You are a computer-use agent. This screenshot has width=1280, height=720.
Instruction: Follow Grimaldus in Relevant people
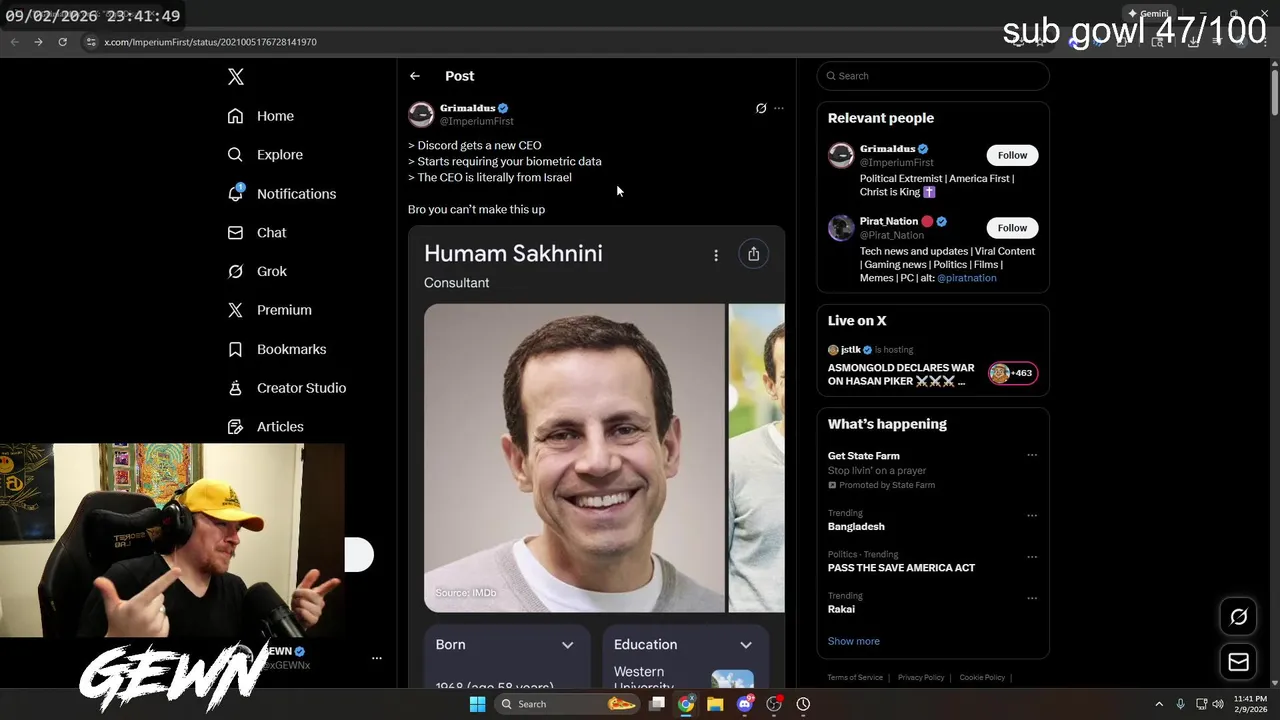coord(1012,155)
